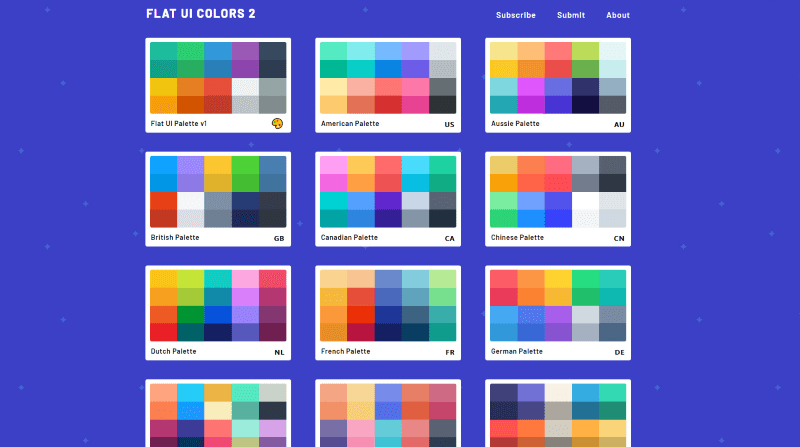The width and height of the screenshot is (800, 447).
Task: Open the cut-off palette card below Dutch Palette
Action: pyautogui.click(x=218, y=413)
